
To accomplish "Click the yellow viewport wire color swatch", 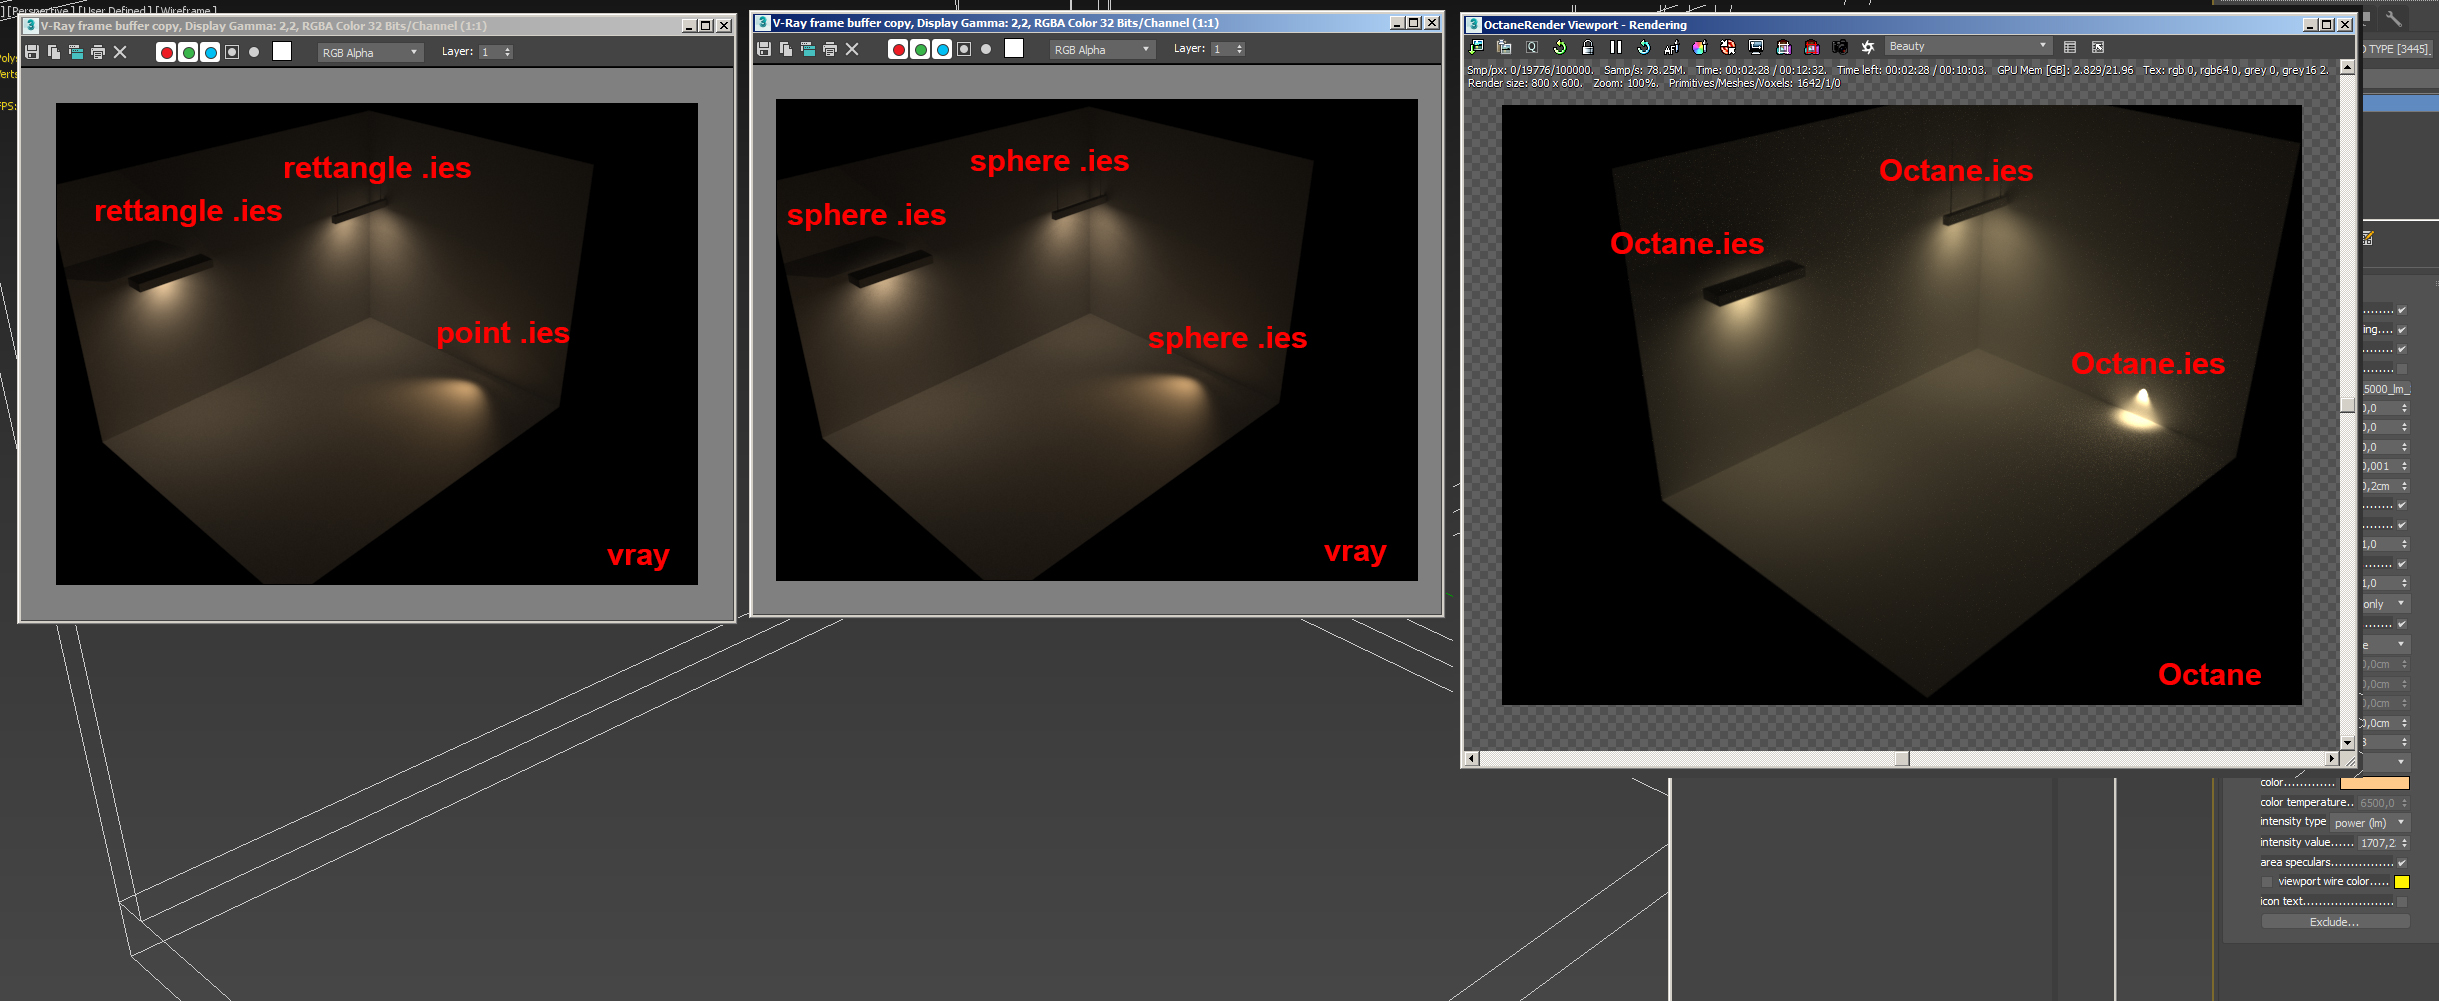I will tap(2402, 882).
